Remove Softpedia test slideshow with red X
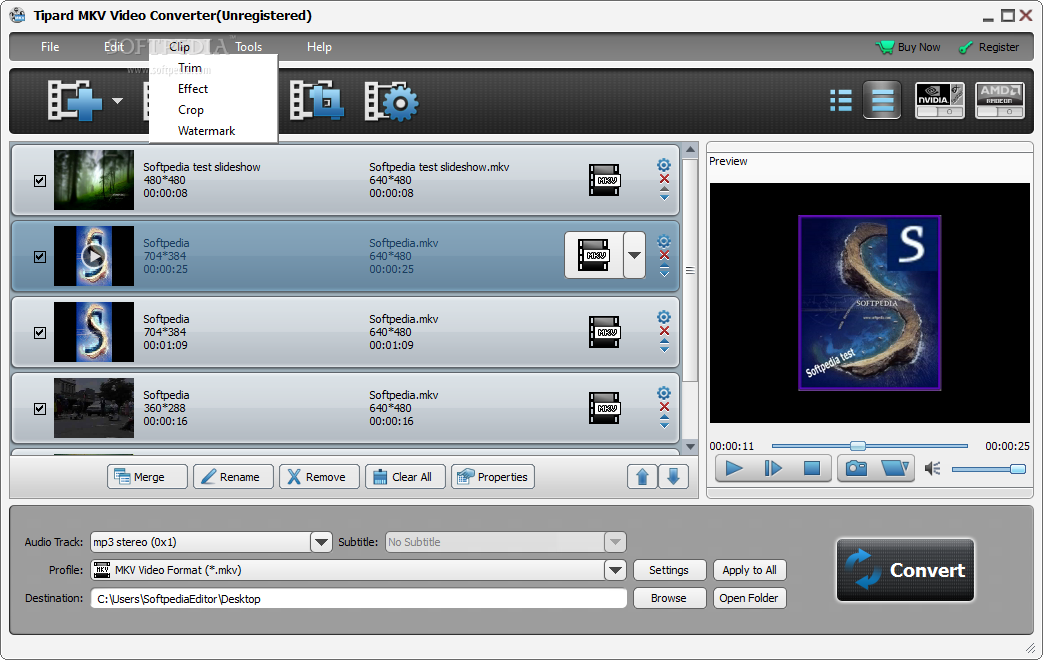1043x660 pixels. [x=664, y=179]
